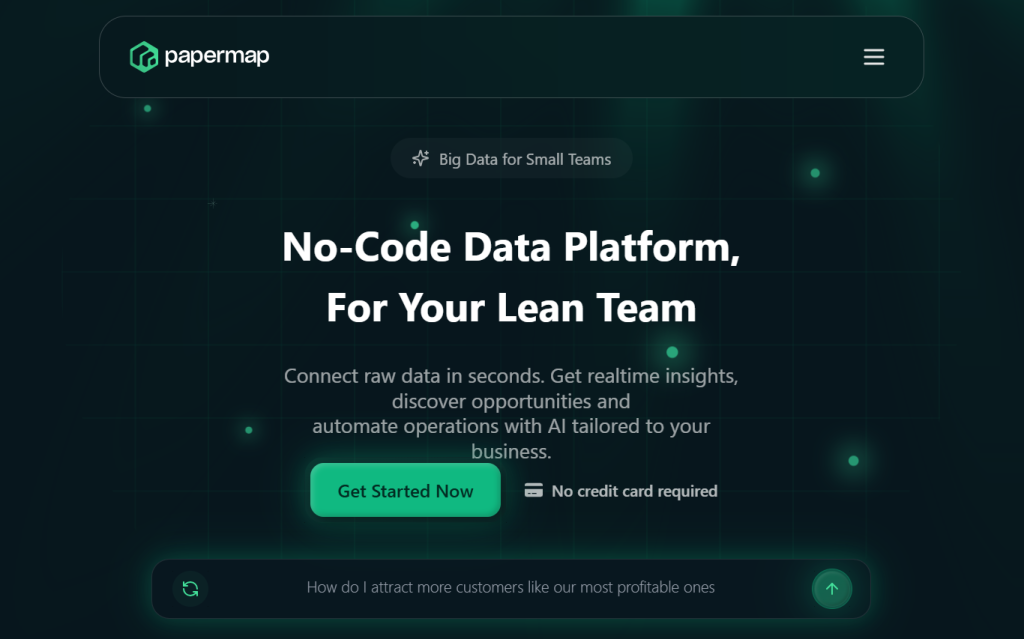The width and height of the screenshot is (1024, 639).
Task: Click the sparkle icon in the announcement badge
Action: (x=420, y=158)
